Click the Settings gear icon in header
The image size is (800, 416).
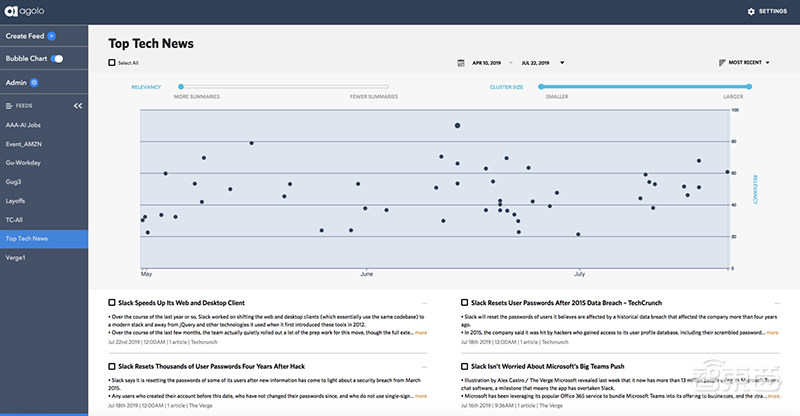click(x=751, y=11)
